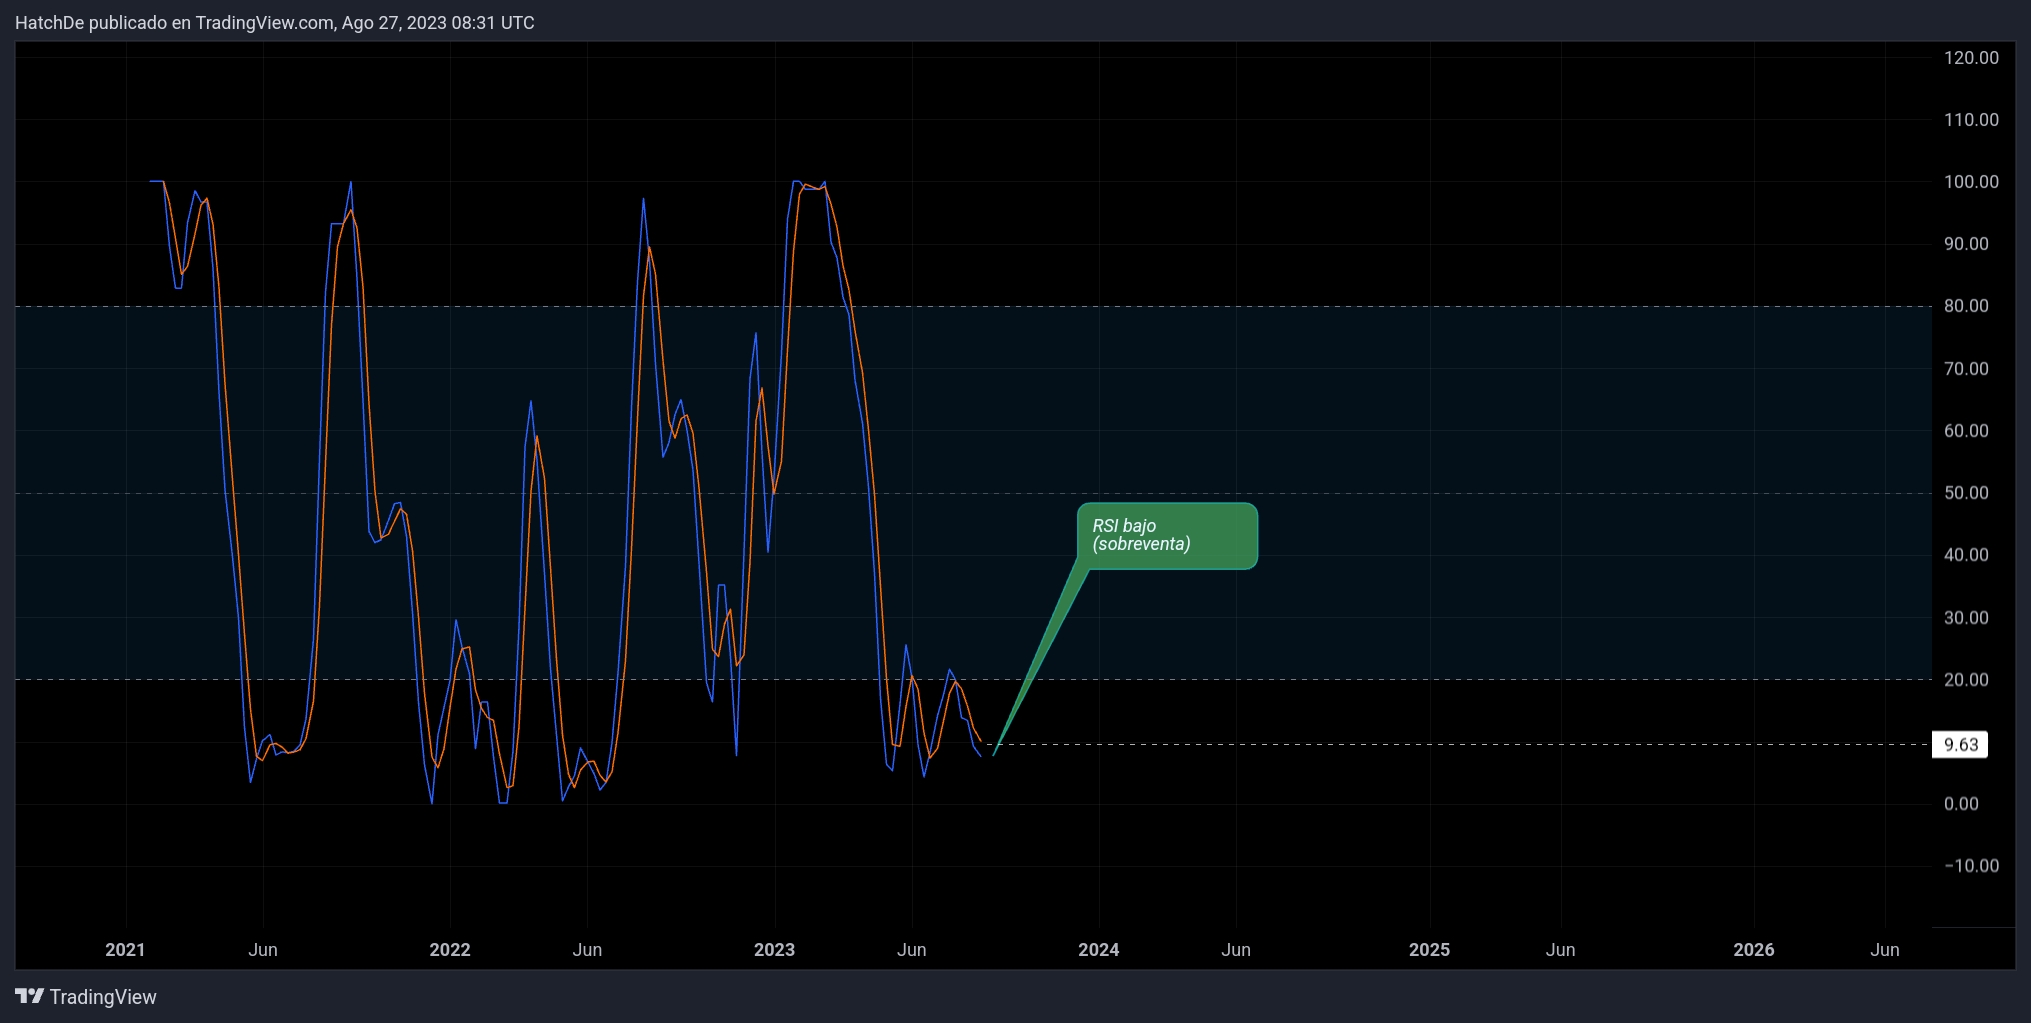This screenshot has height=1023, width=2031.
Task: Click the 2023 time axis label
Action: (x=774, y=950)
